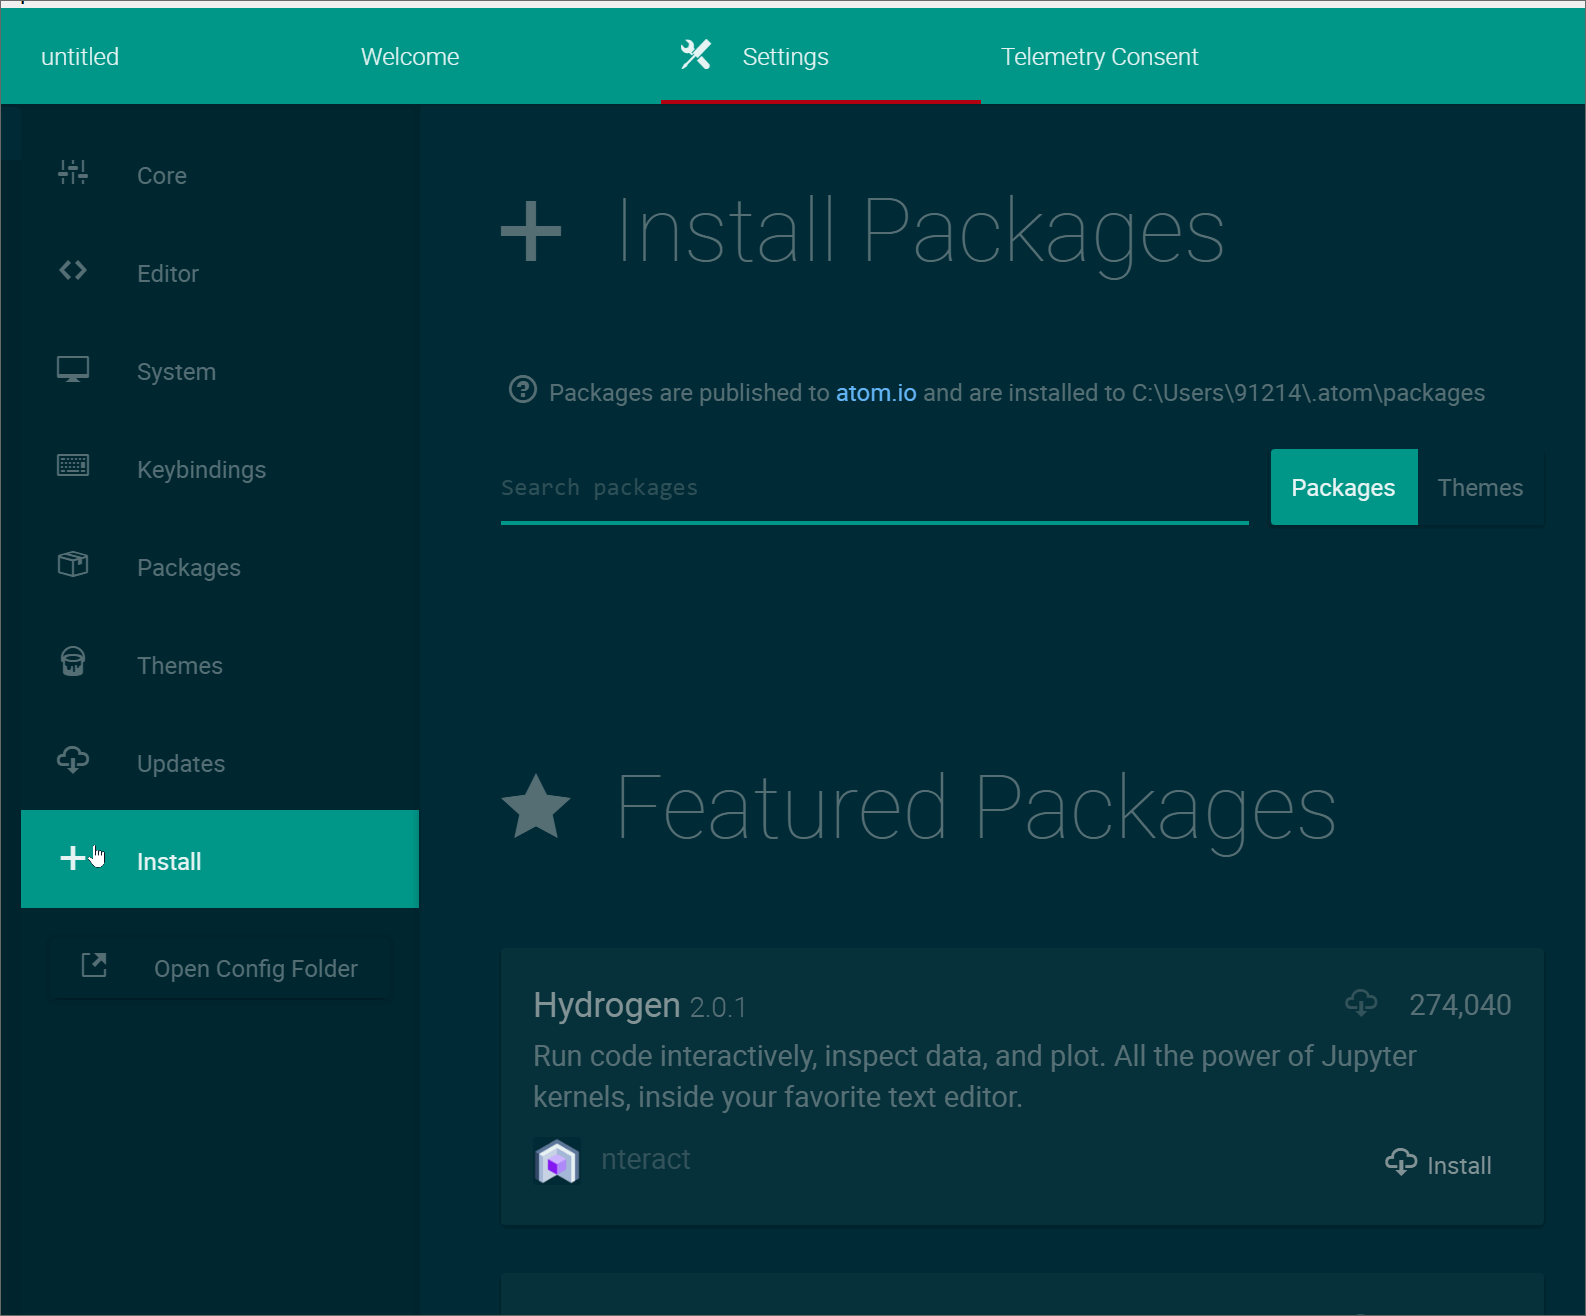This screenshot has height=1316, width=1586.
Task: Select the Settings tab
Action: [x=821, y=57]
